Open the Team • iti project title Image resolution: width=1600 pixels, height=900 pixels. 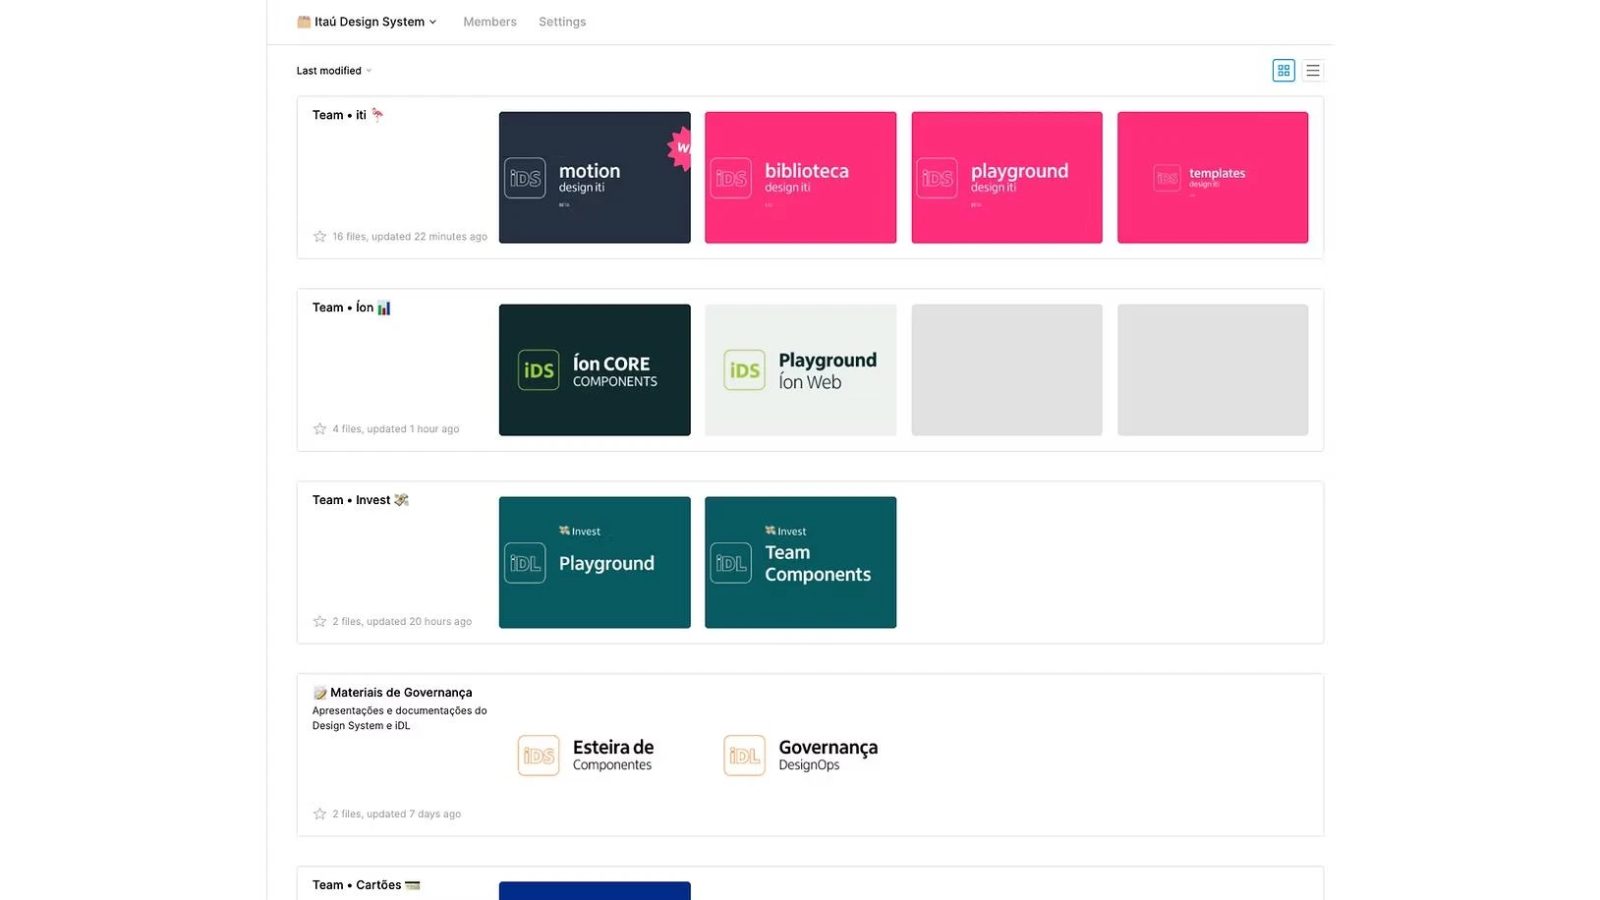(348, 115)
